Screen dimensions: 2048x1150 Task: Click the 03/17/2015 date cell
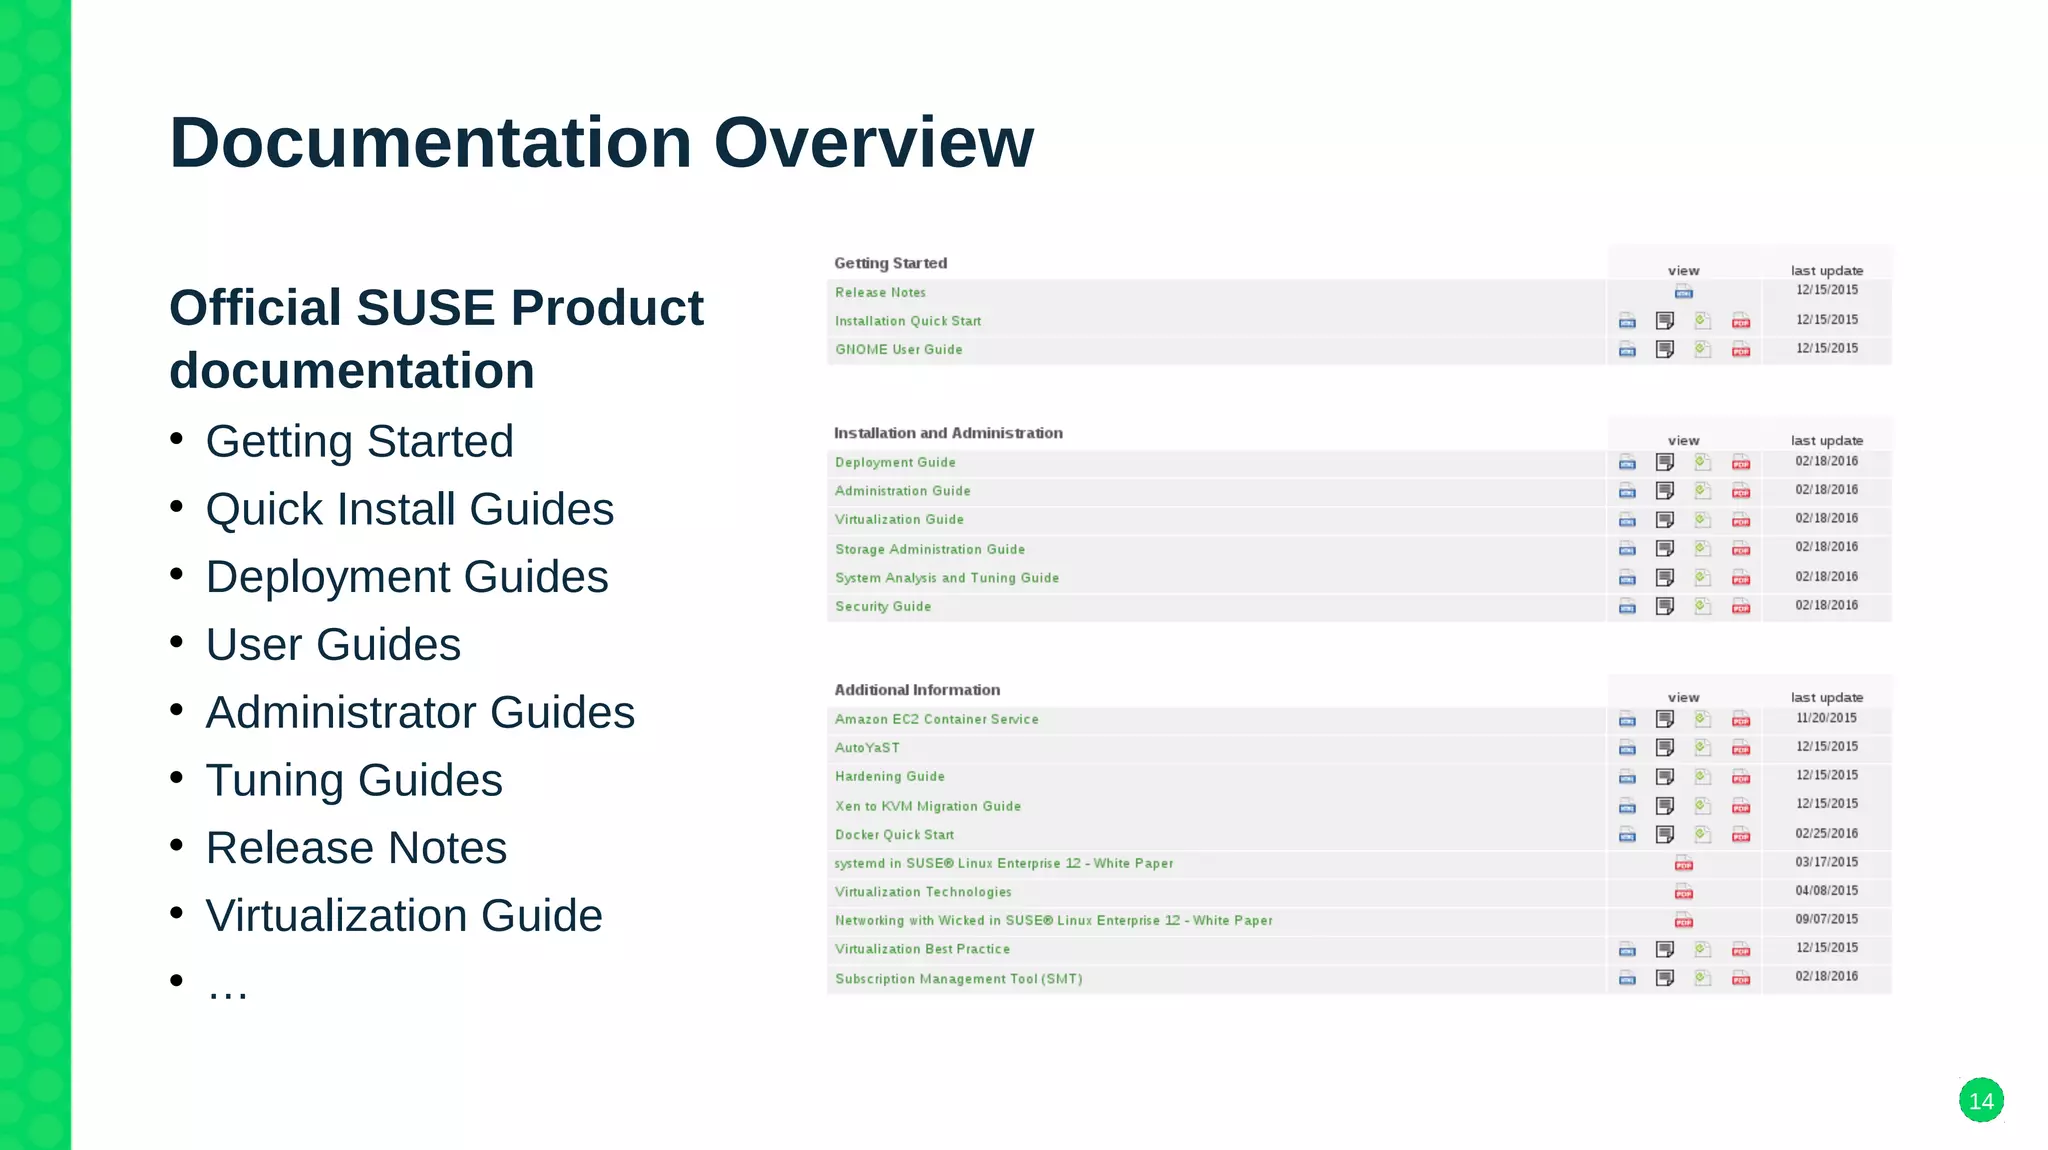coord(1826,862)
